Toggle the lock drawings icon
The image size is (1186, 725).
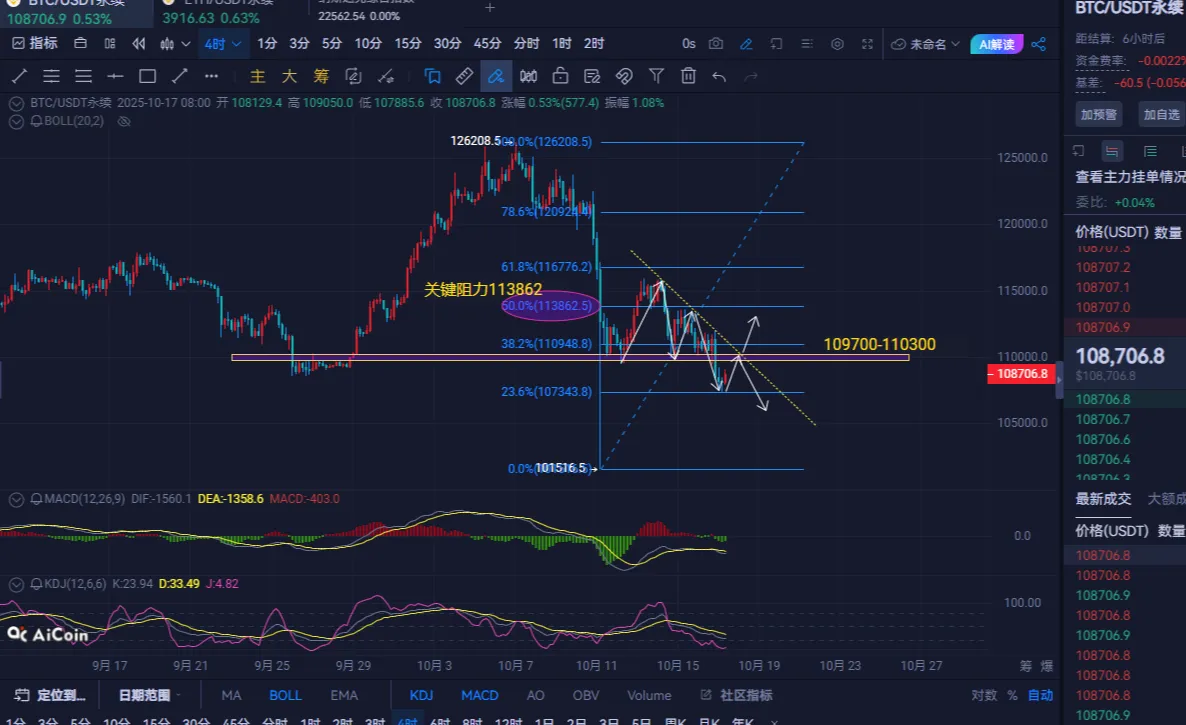[x=560, y=76]
